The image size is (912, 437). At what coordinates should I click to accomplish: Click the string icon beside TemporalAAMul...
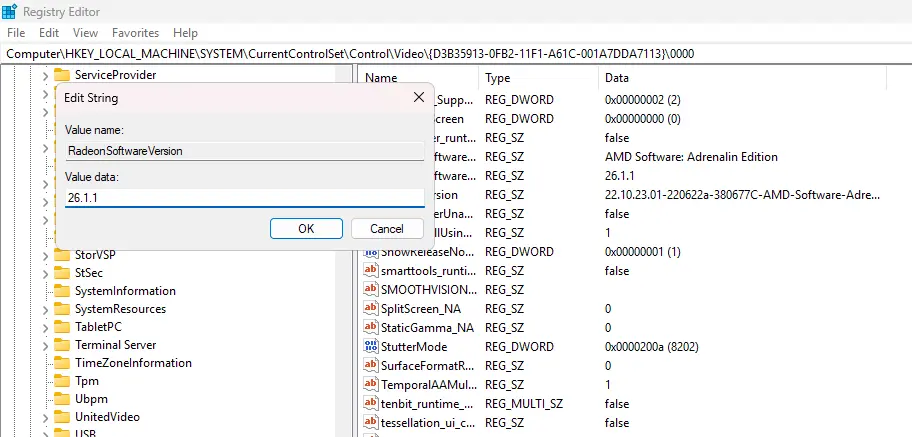click(370, 385)
